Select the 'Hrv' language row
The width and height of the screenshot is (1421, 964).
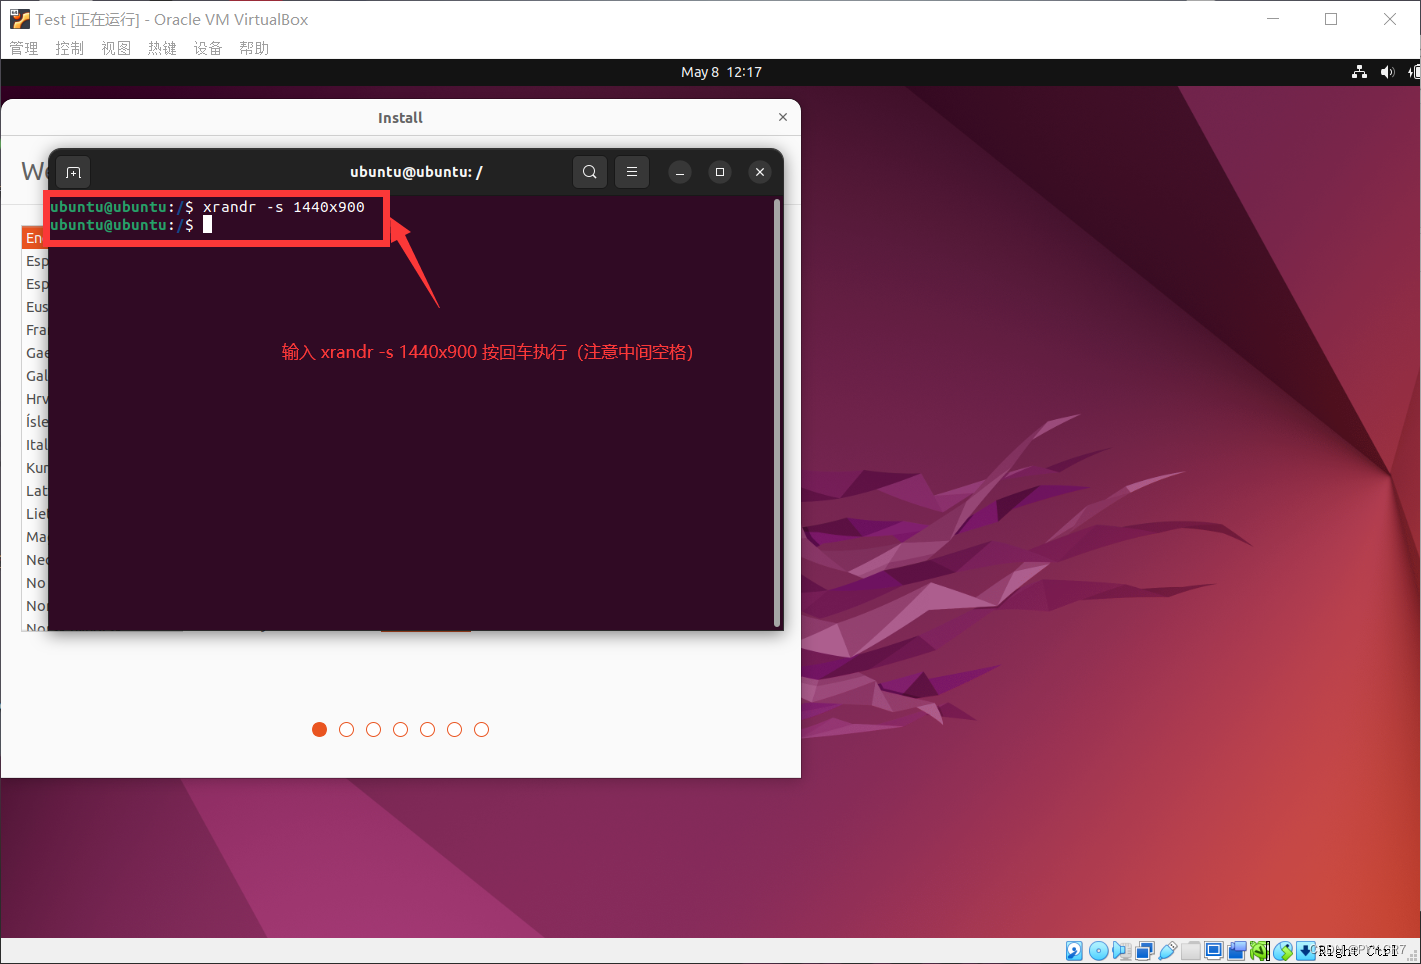click(35, 399)
